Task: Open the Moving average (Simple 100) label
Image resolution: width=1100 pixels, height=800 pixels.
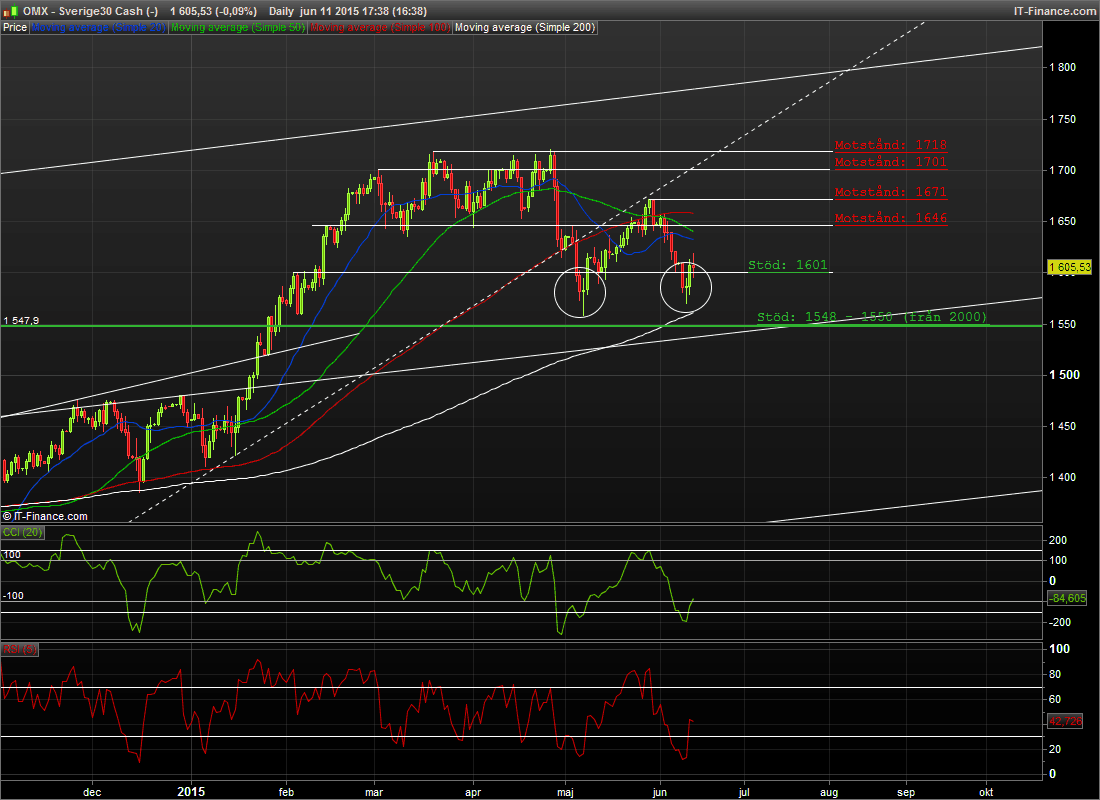Action: 379,28
